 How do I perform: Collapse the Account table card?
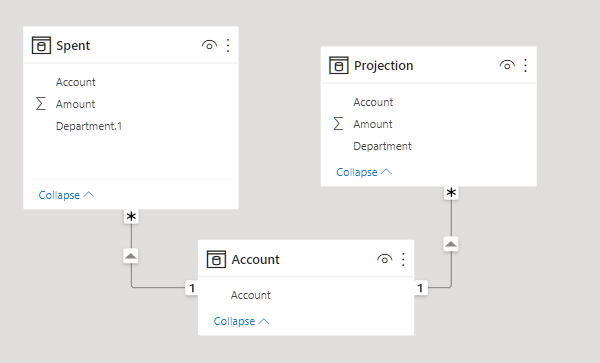(x=241, y=321)
